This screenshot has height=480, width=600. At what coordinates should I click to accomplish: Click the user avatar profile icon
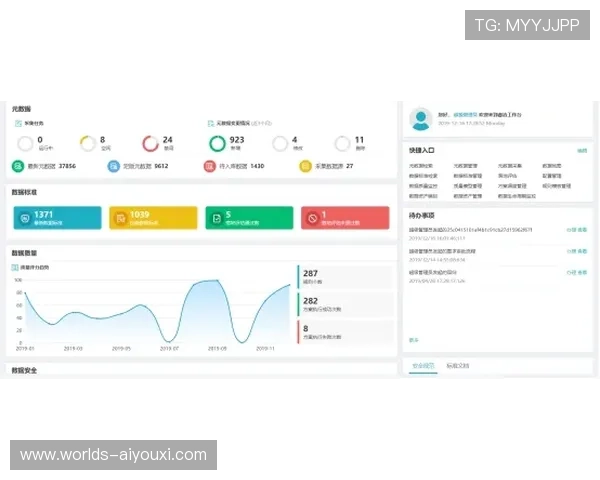[x=420, y=119]
